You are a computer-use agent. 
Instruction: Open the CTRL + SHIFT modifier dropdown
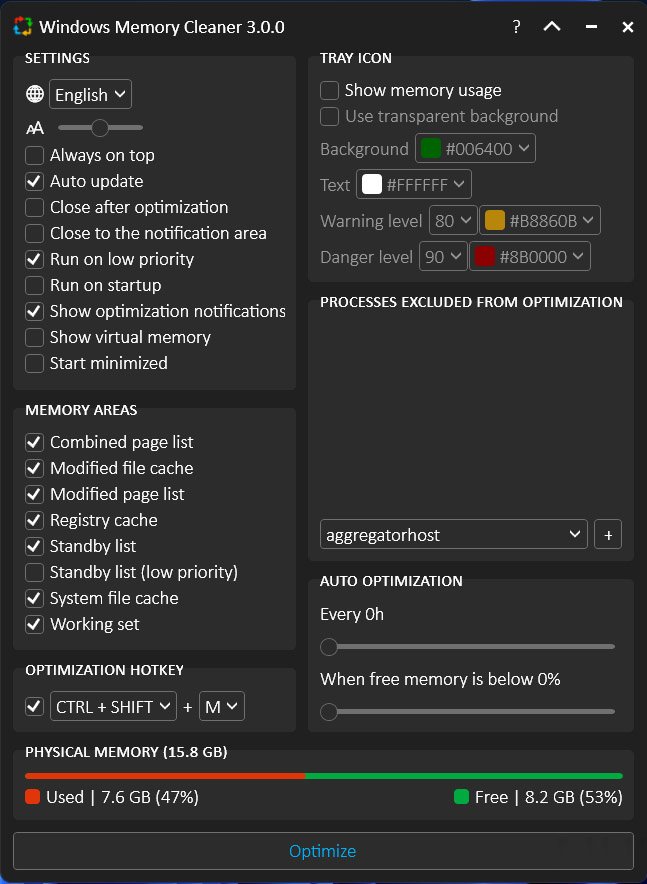coord(113,707)
